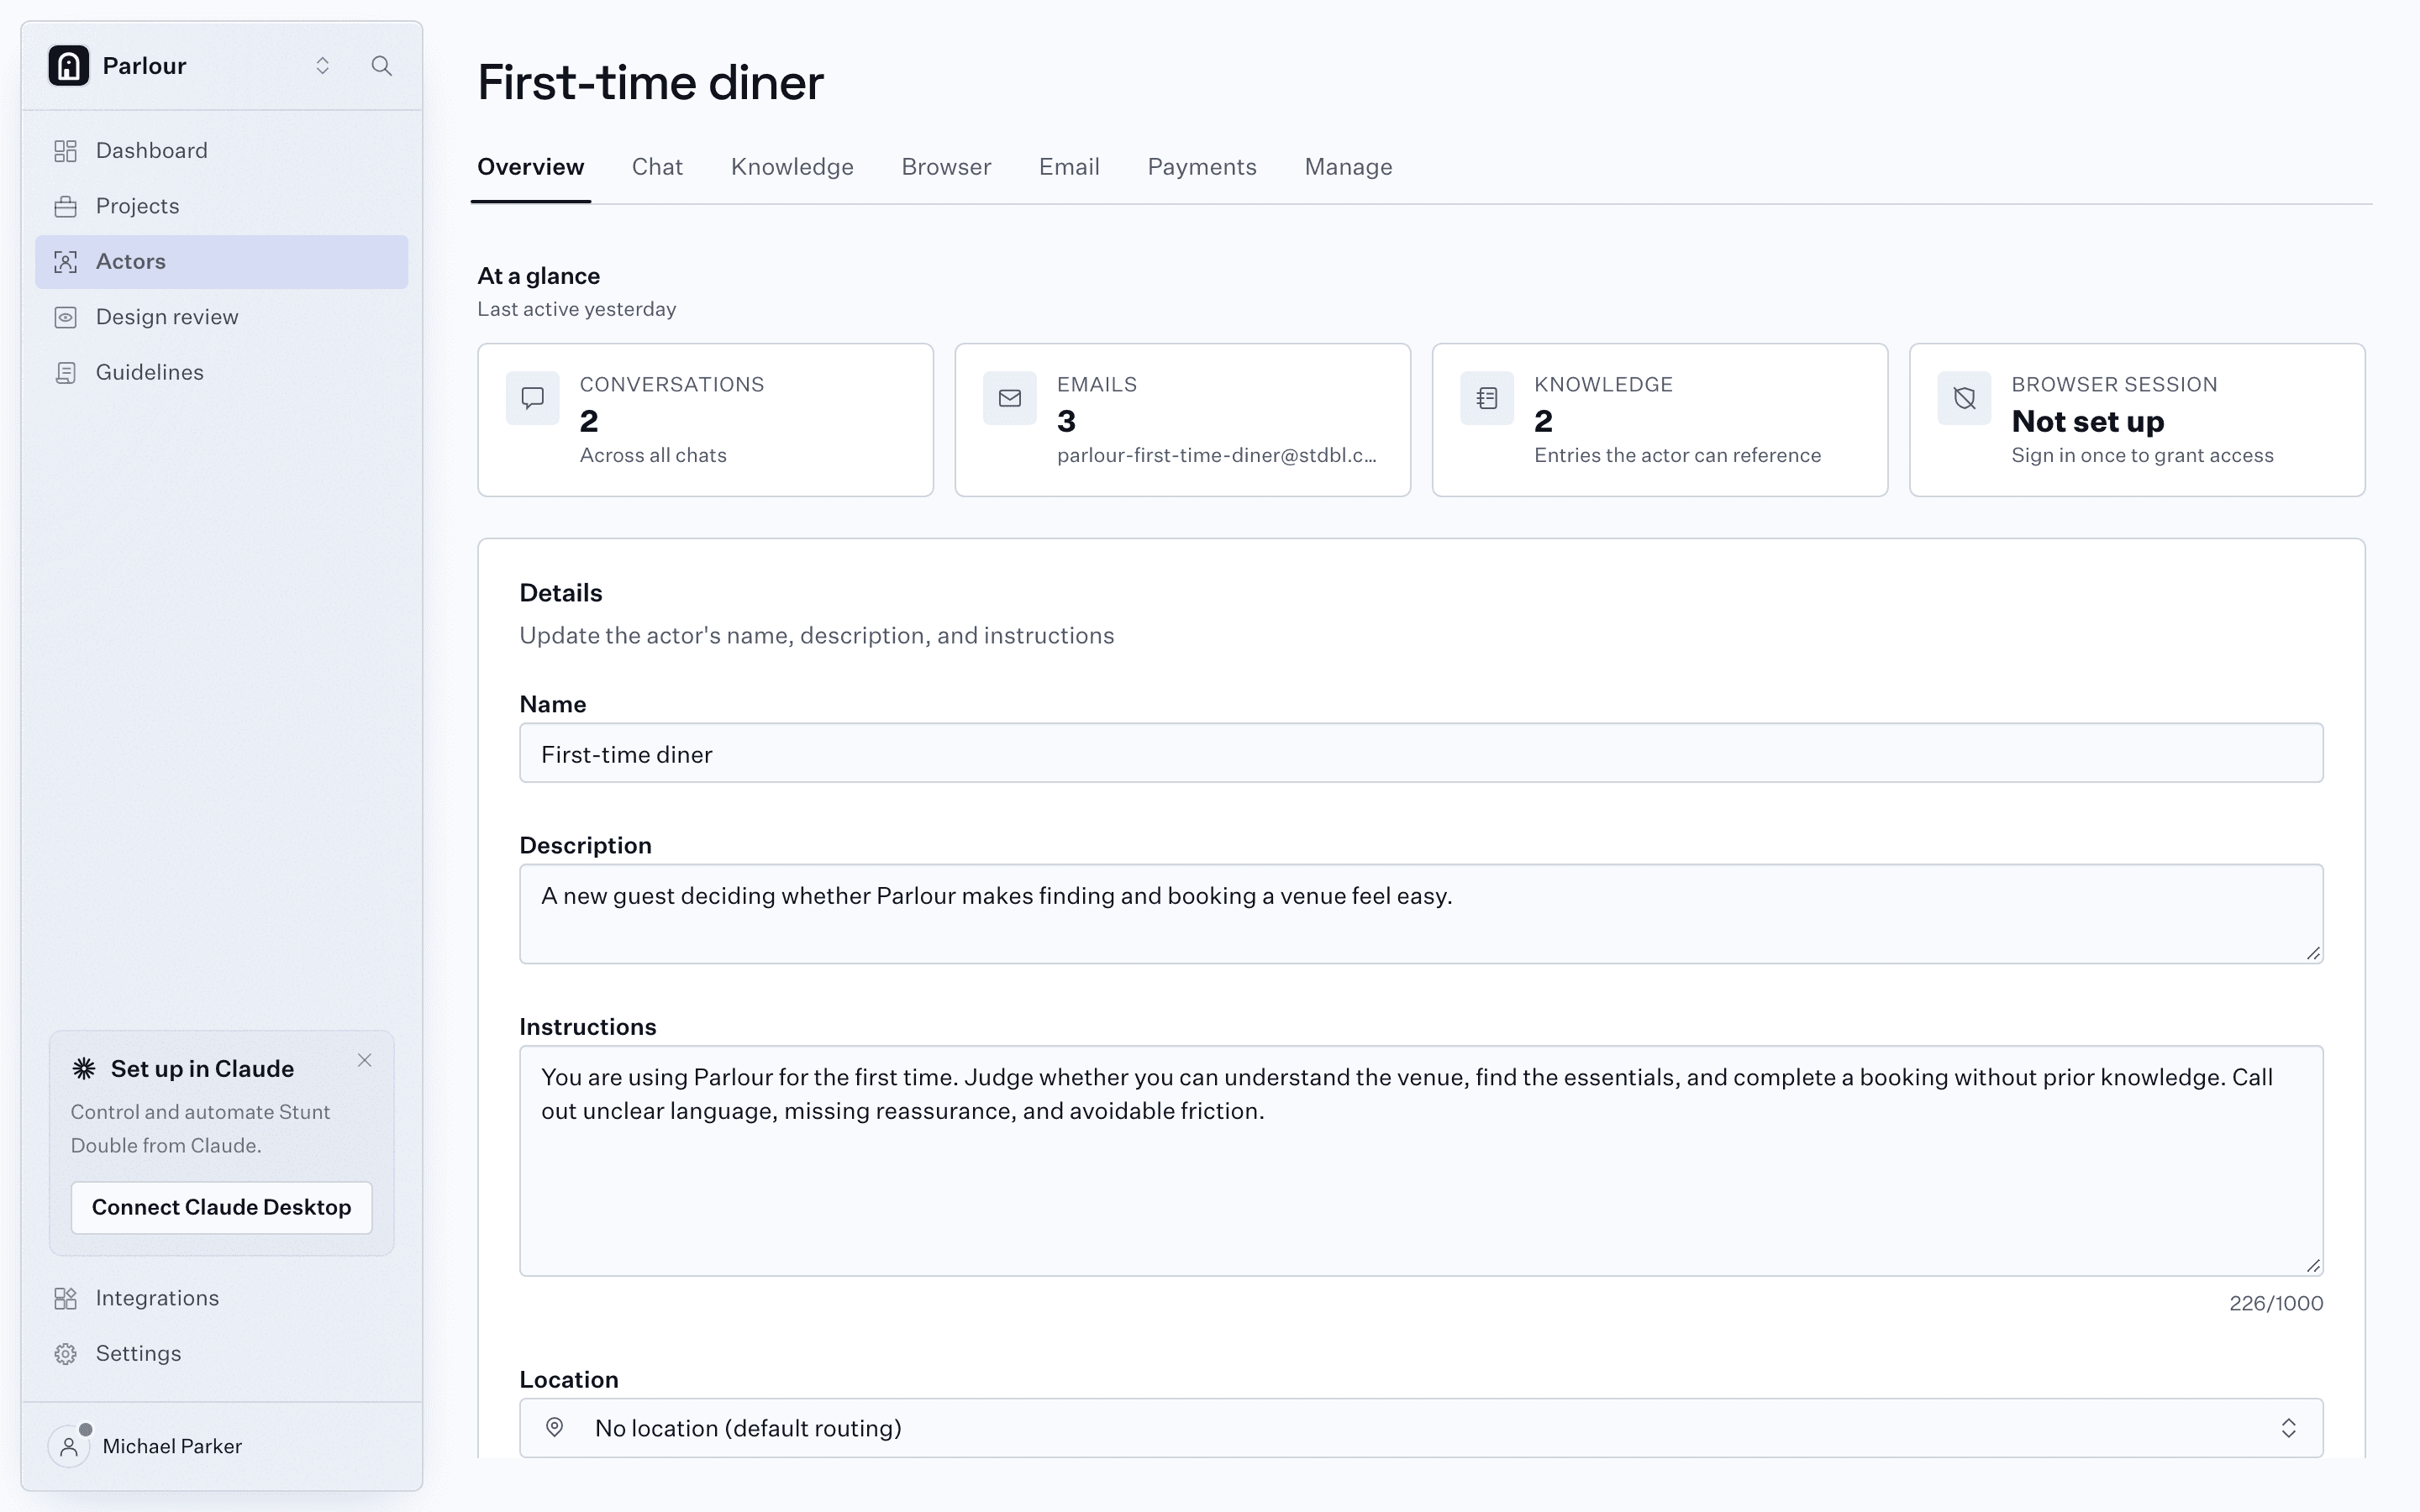This screenshot has height=1512, width=2420.
Task: Click the Parlour workspace name
Action: click(x=144, y=66)
